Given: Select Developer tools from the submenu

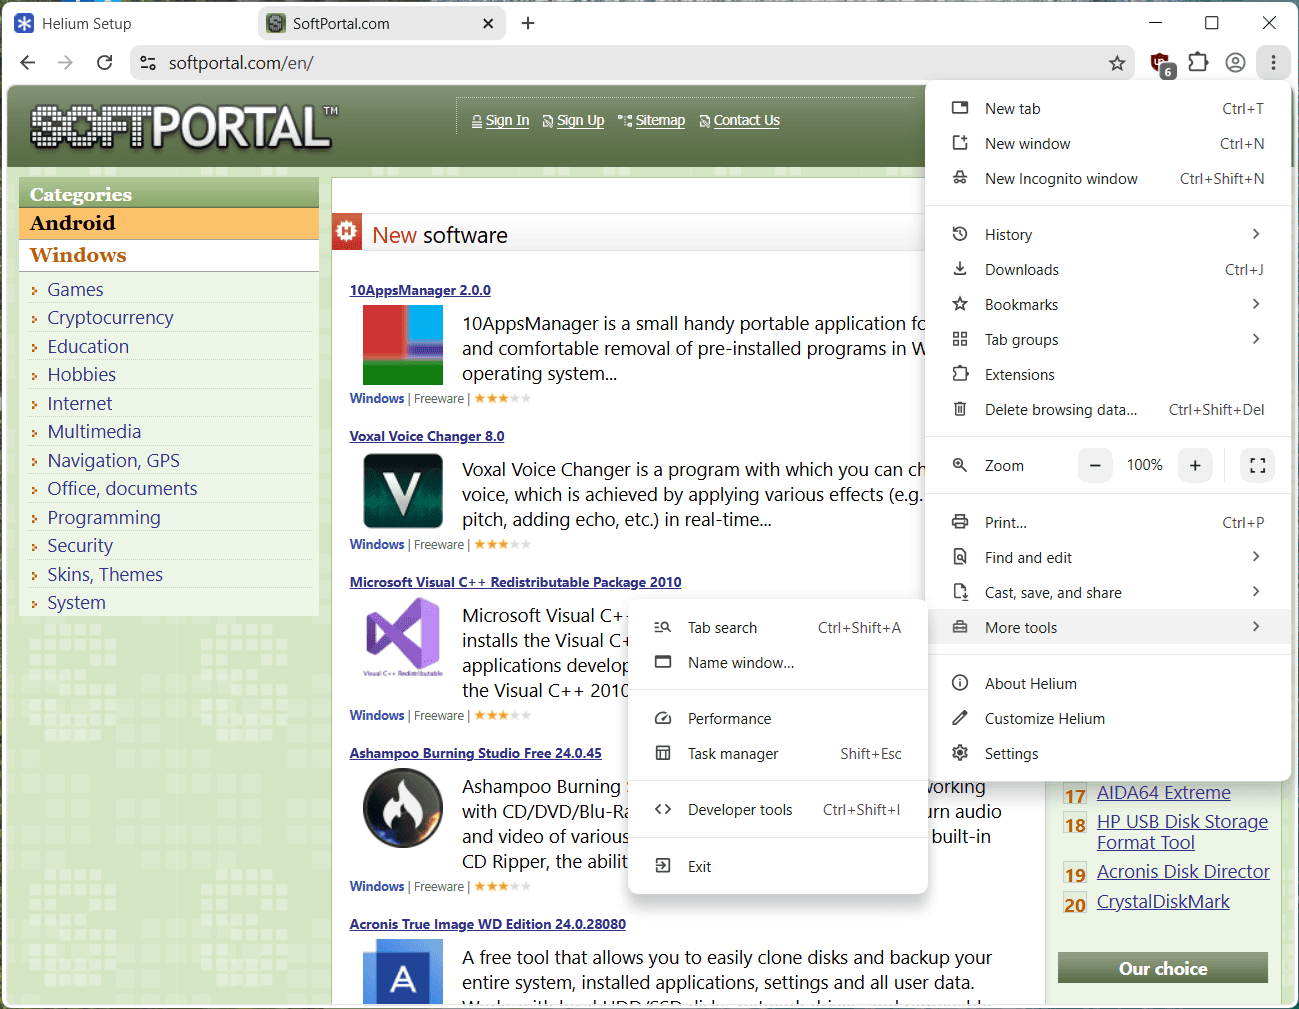Looking at the screenshot, I should pos(777,810).
